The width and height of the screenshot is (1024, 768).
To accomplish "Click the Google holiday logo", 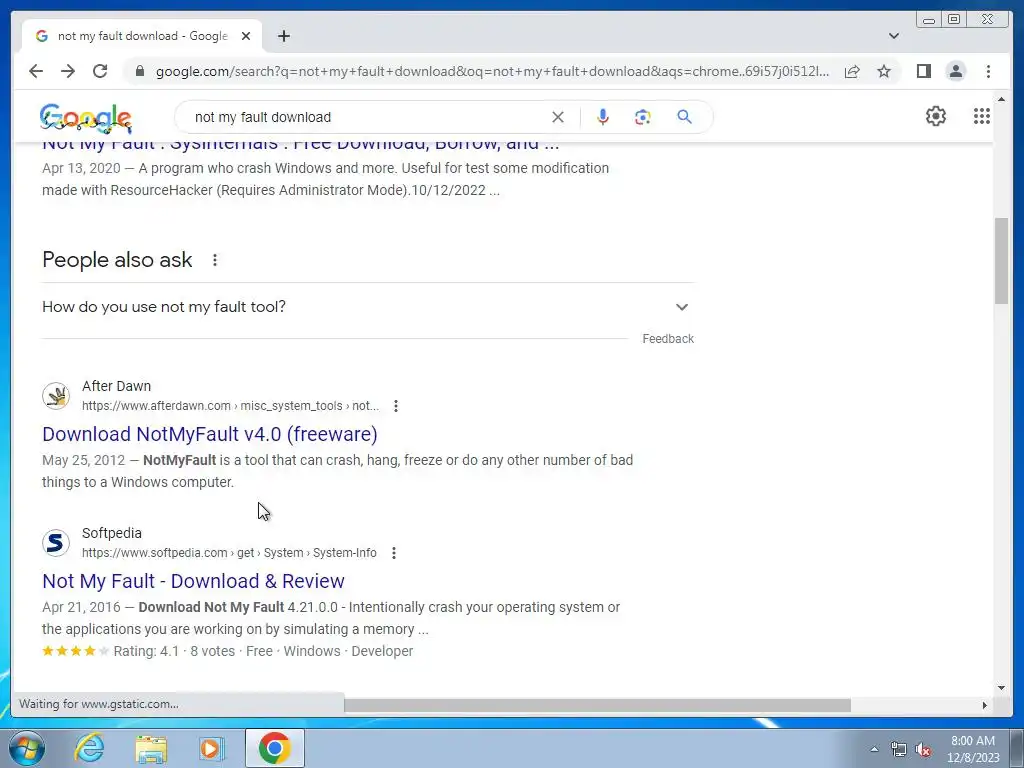I will click(86, 118).
